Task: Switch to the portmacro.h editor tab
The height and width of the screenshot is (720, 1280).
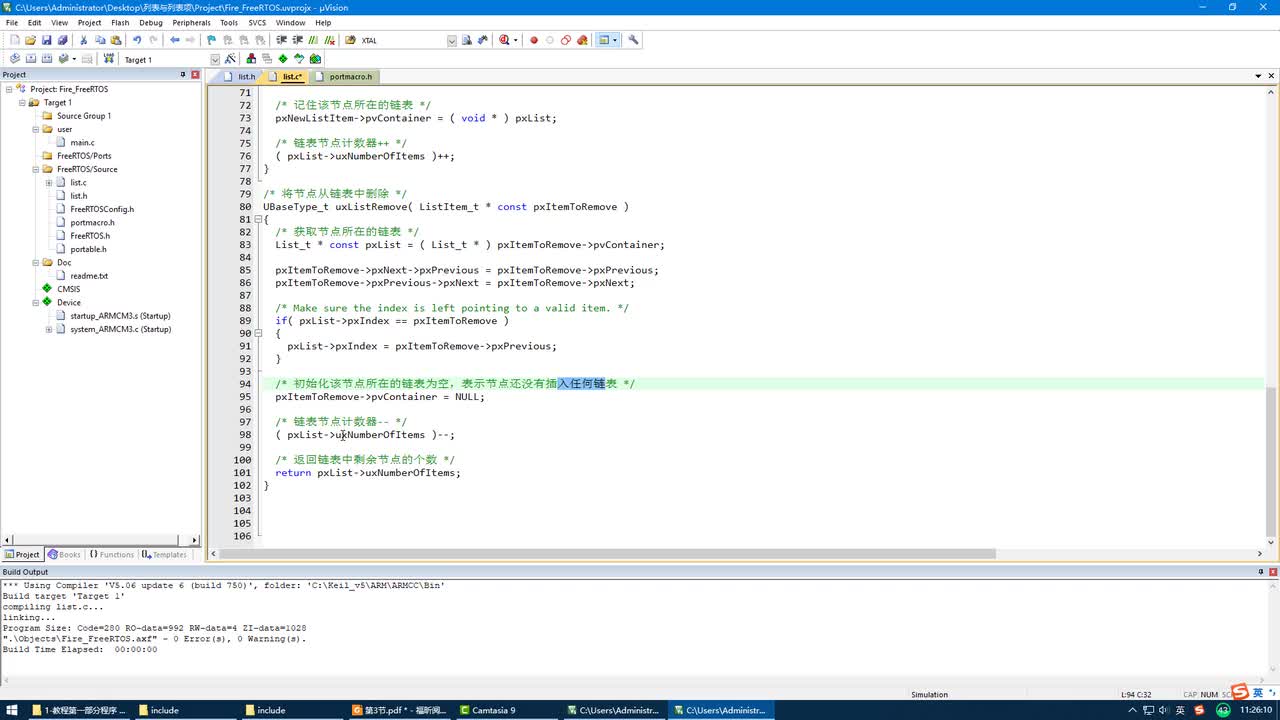Action: (345, 76)
